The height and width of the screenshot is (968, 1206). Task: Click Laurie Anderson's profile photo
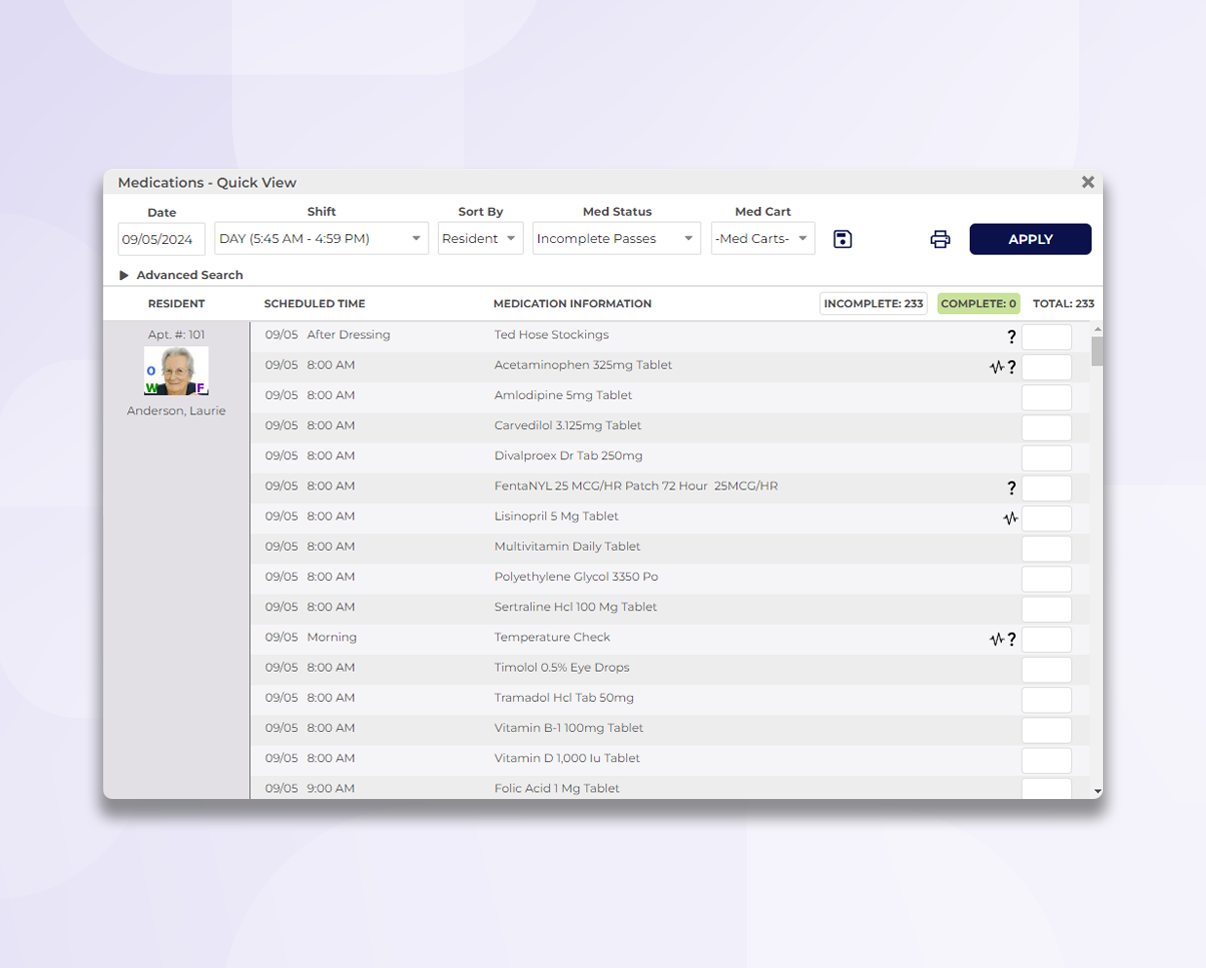pyautogui.click(x=177, y=372)
